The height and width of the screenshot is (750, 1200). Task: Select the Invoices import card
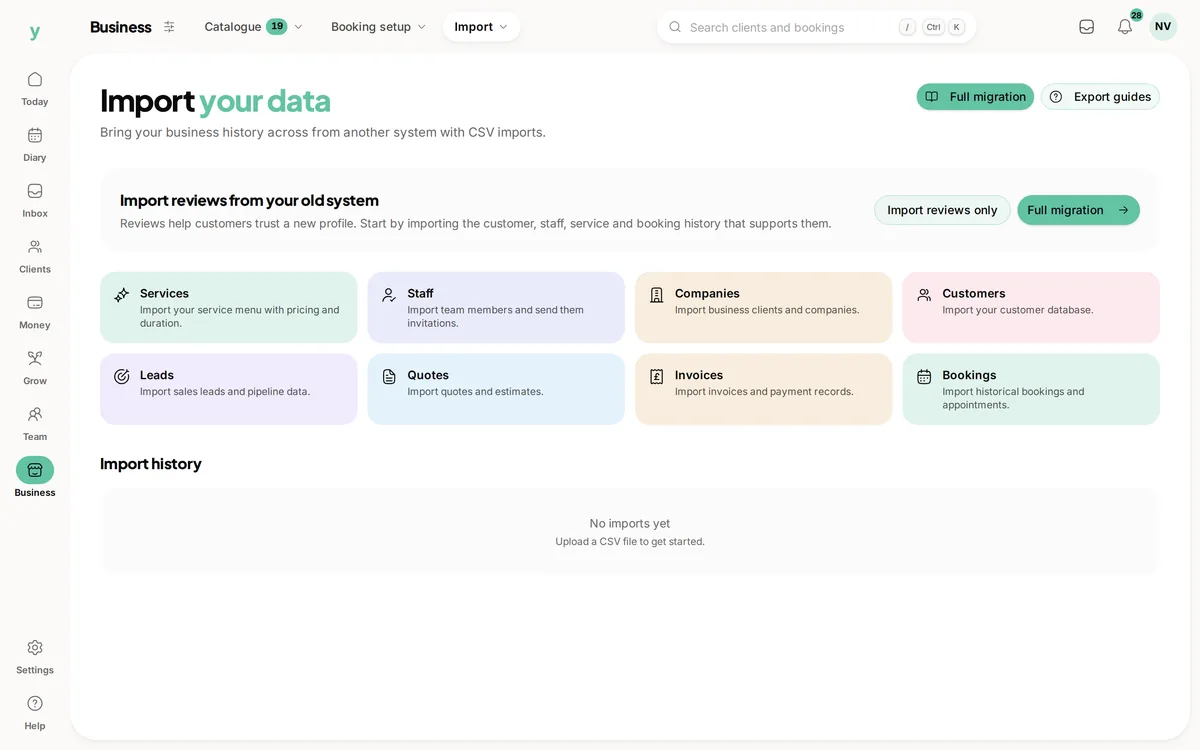[764, 389]
